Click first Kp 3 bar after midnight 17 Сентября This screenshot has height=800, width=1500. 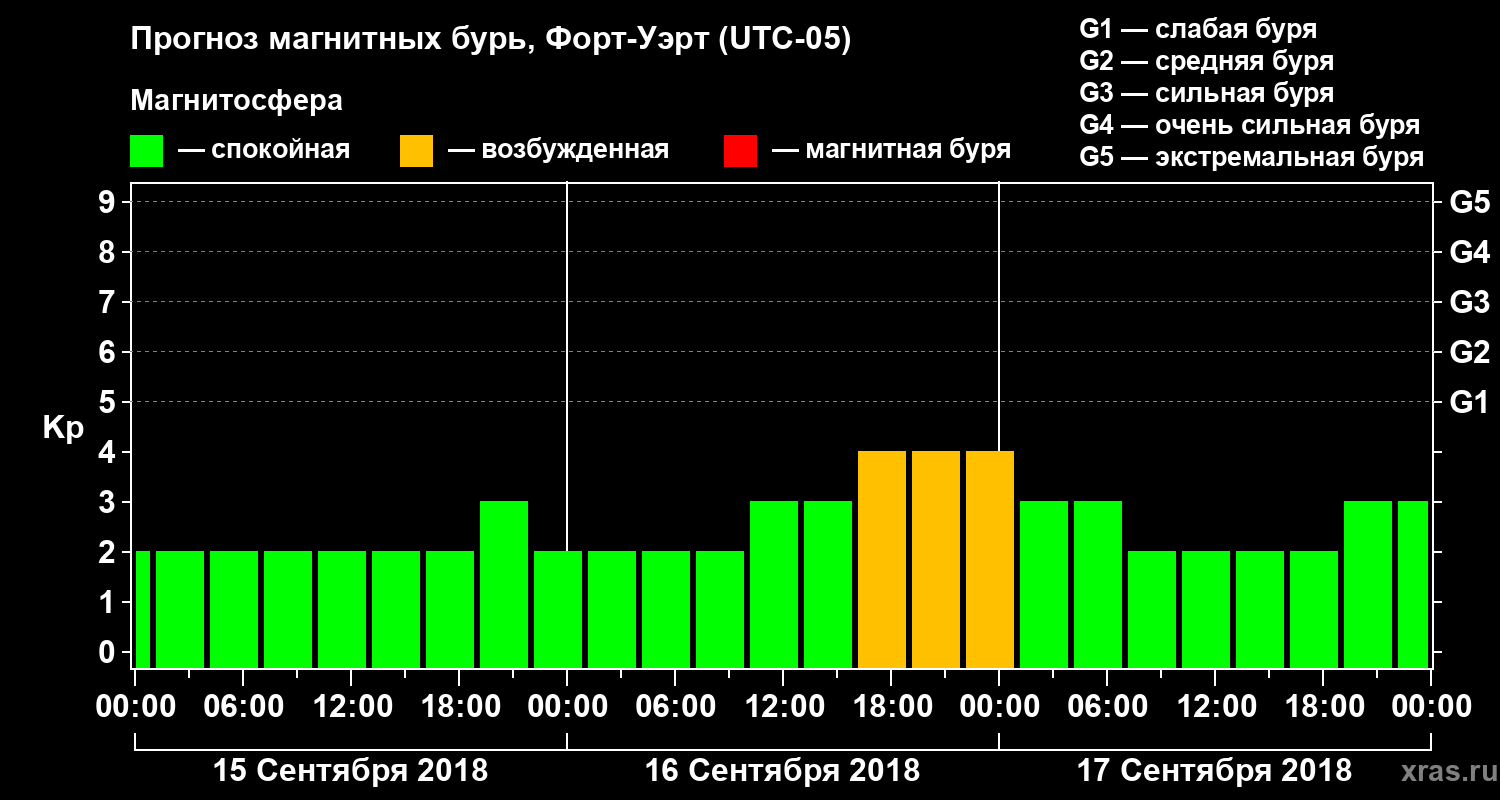click(1044, 584)
